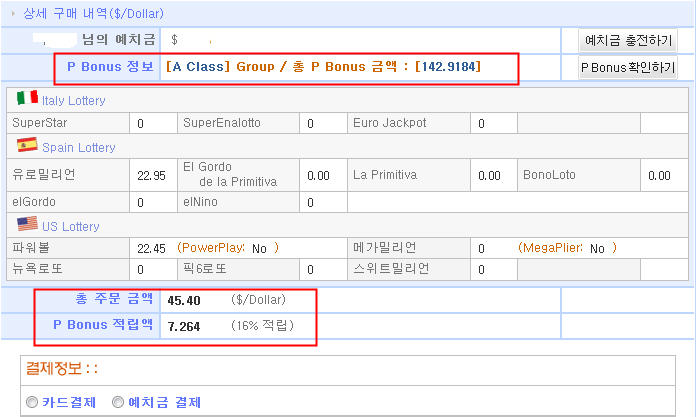Click the PowerPlay: No text

click(x=228, y=248)
